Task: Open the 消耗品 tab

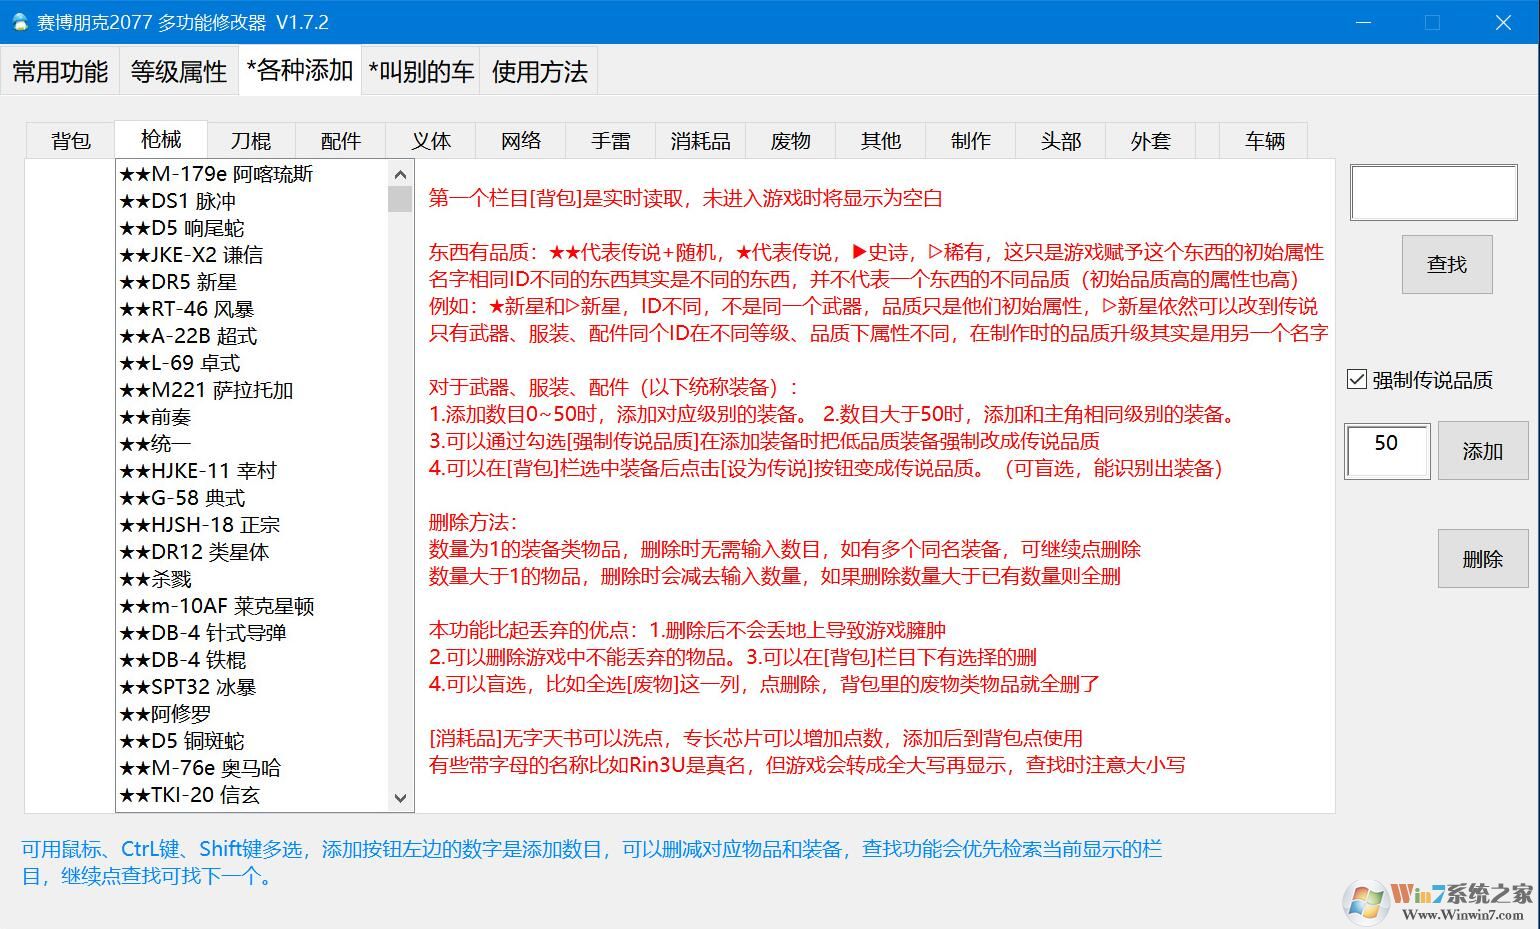Action: pyautogui.click(x=699, y=140)
